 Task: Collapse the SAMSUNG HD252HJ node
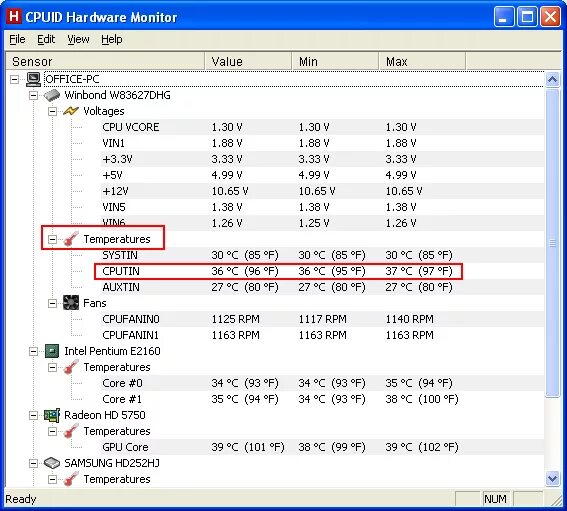point(33,463)
